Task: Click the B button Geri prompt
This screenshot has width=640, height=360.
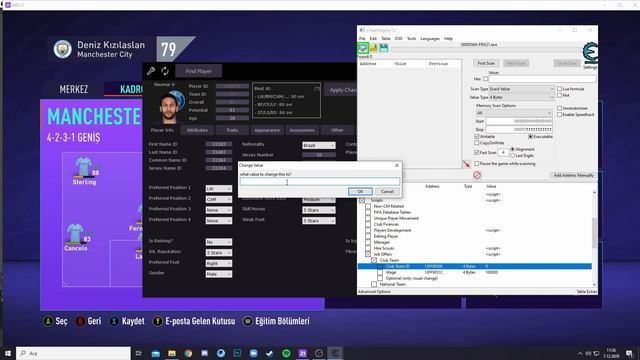Action: [x=88, y=321]
